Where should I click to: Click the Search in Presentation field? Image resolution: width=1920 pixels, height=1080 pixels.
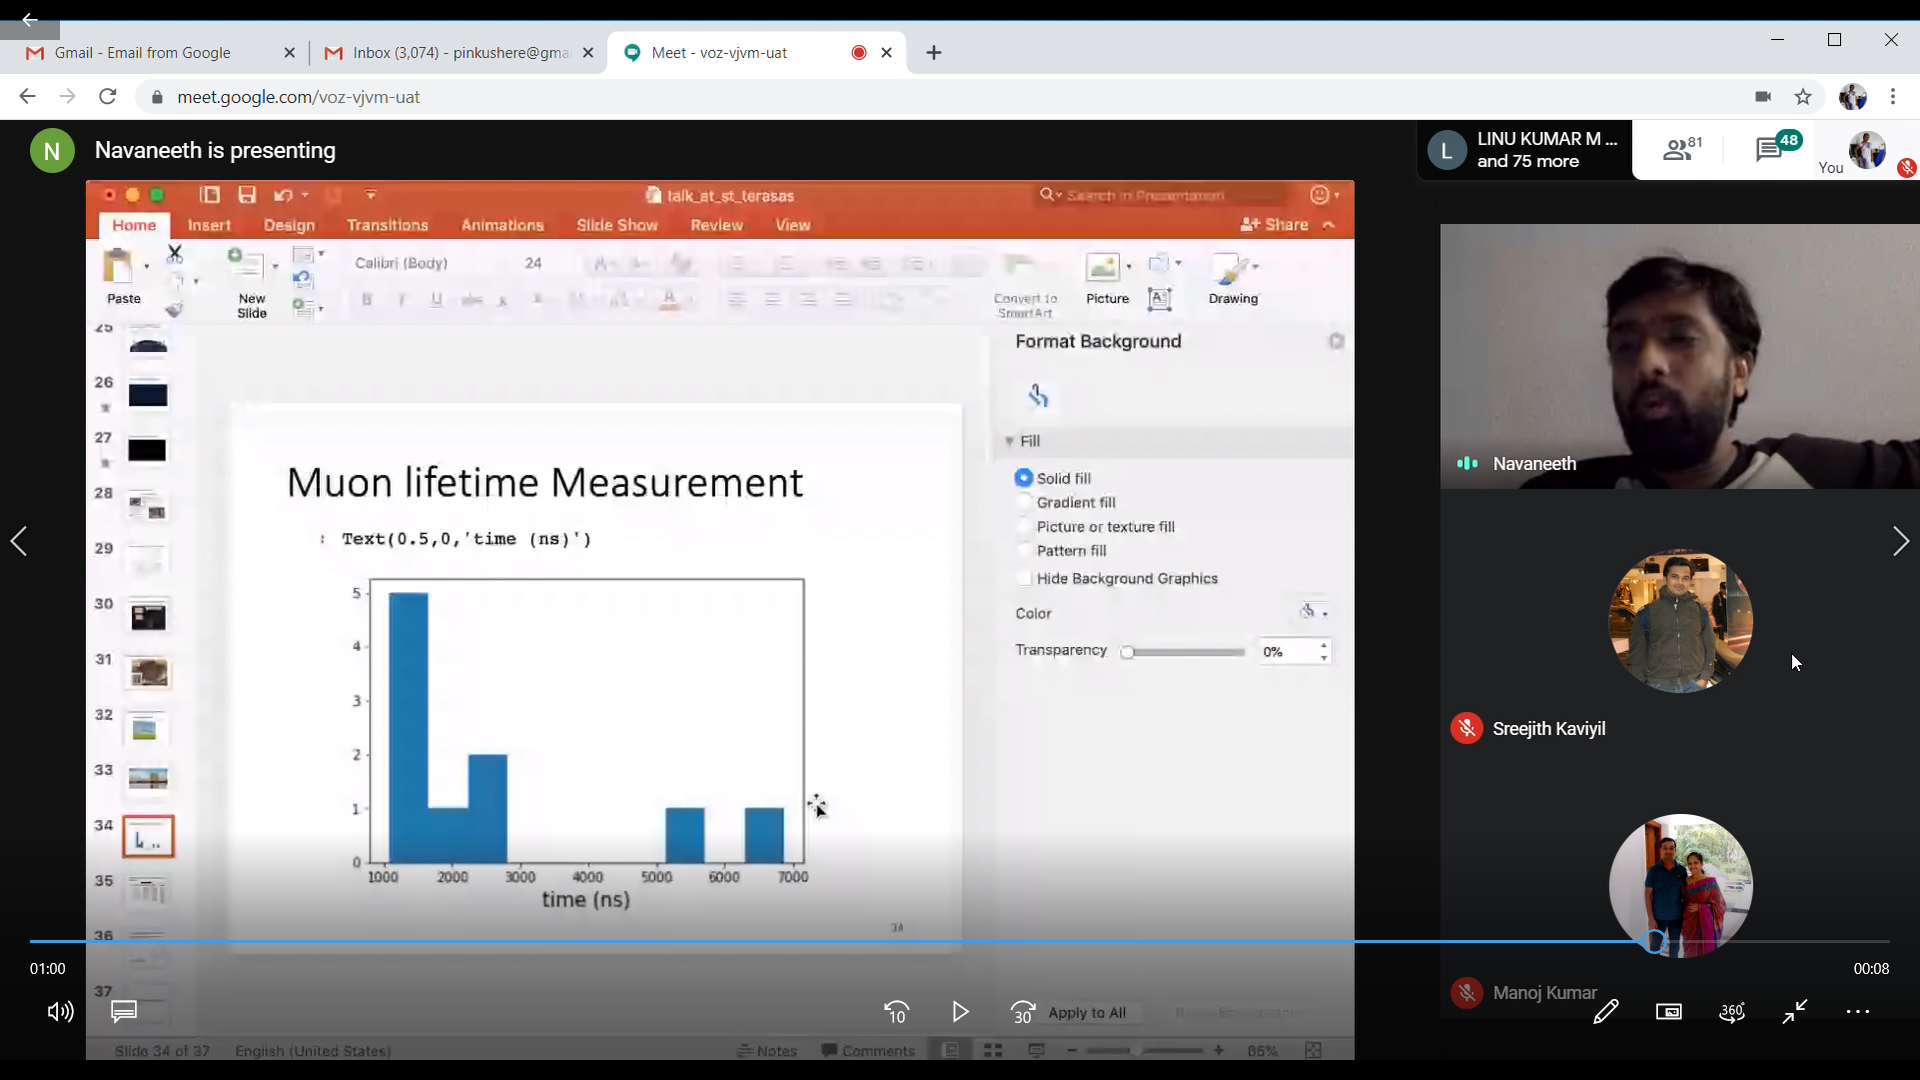point(1160,195)
